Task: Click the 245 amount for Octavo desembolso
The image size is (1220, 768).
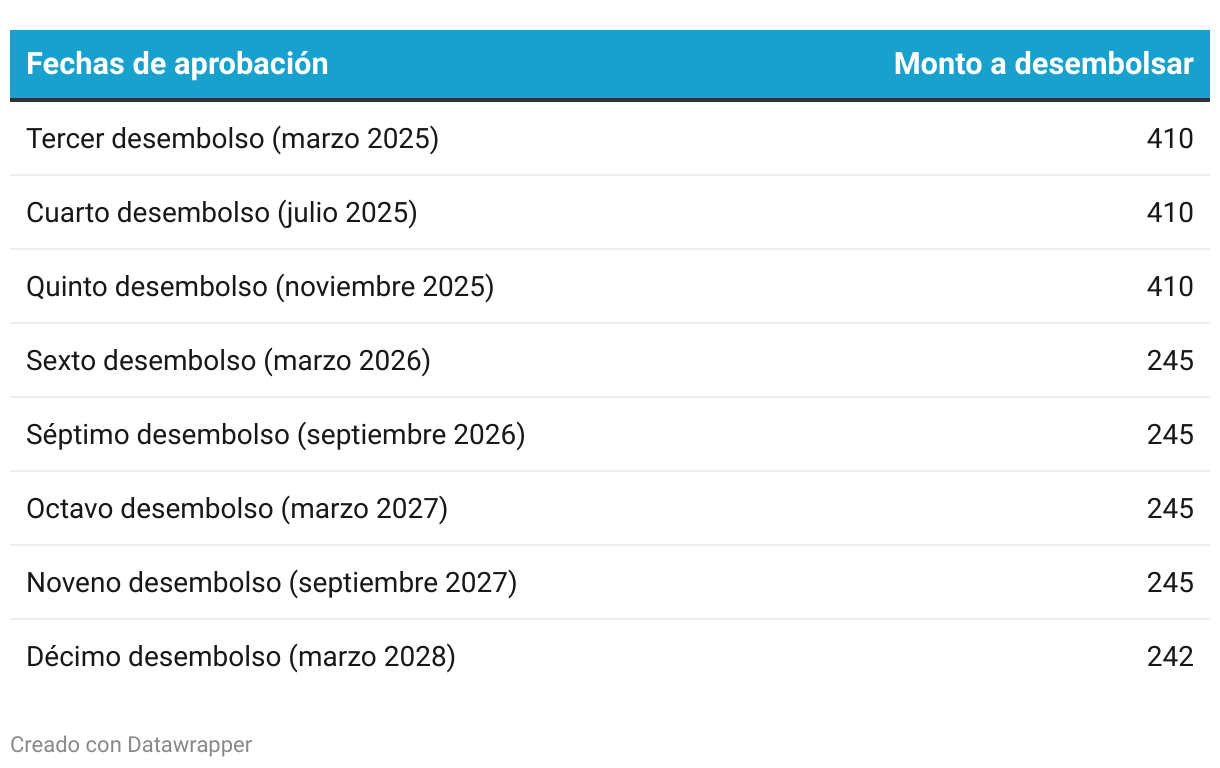Action: pos(1170,508)
